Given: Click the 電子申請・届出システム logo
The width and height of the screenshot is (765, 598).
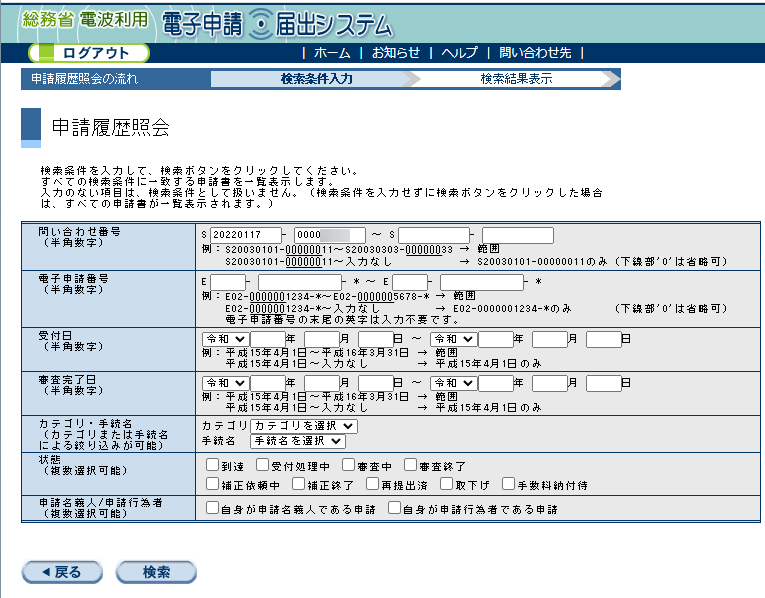Looking at the screenshot, I should (277, 24).
